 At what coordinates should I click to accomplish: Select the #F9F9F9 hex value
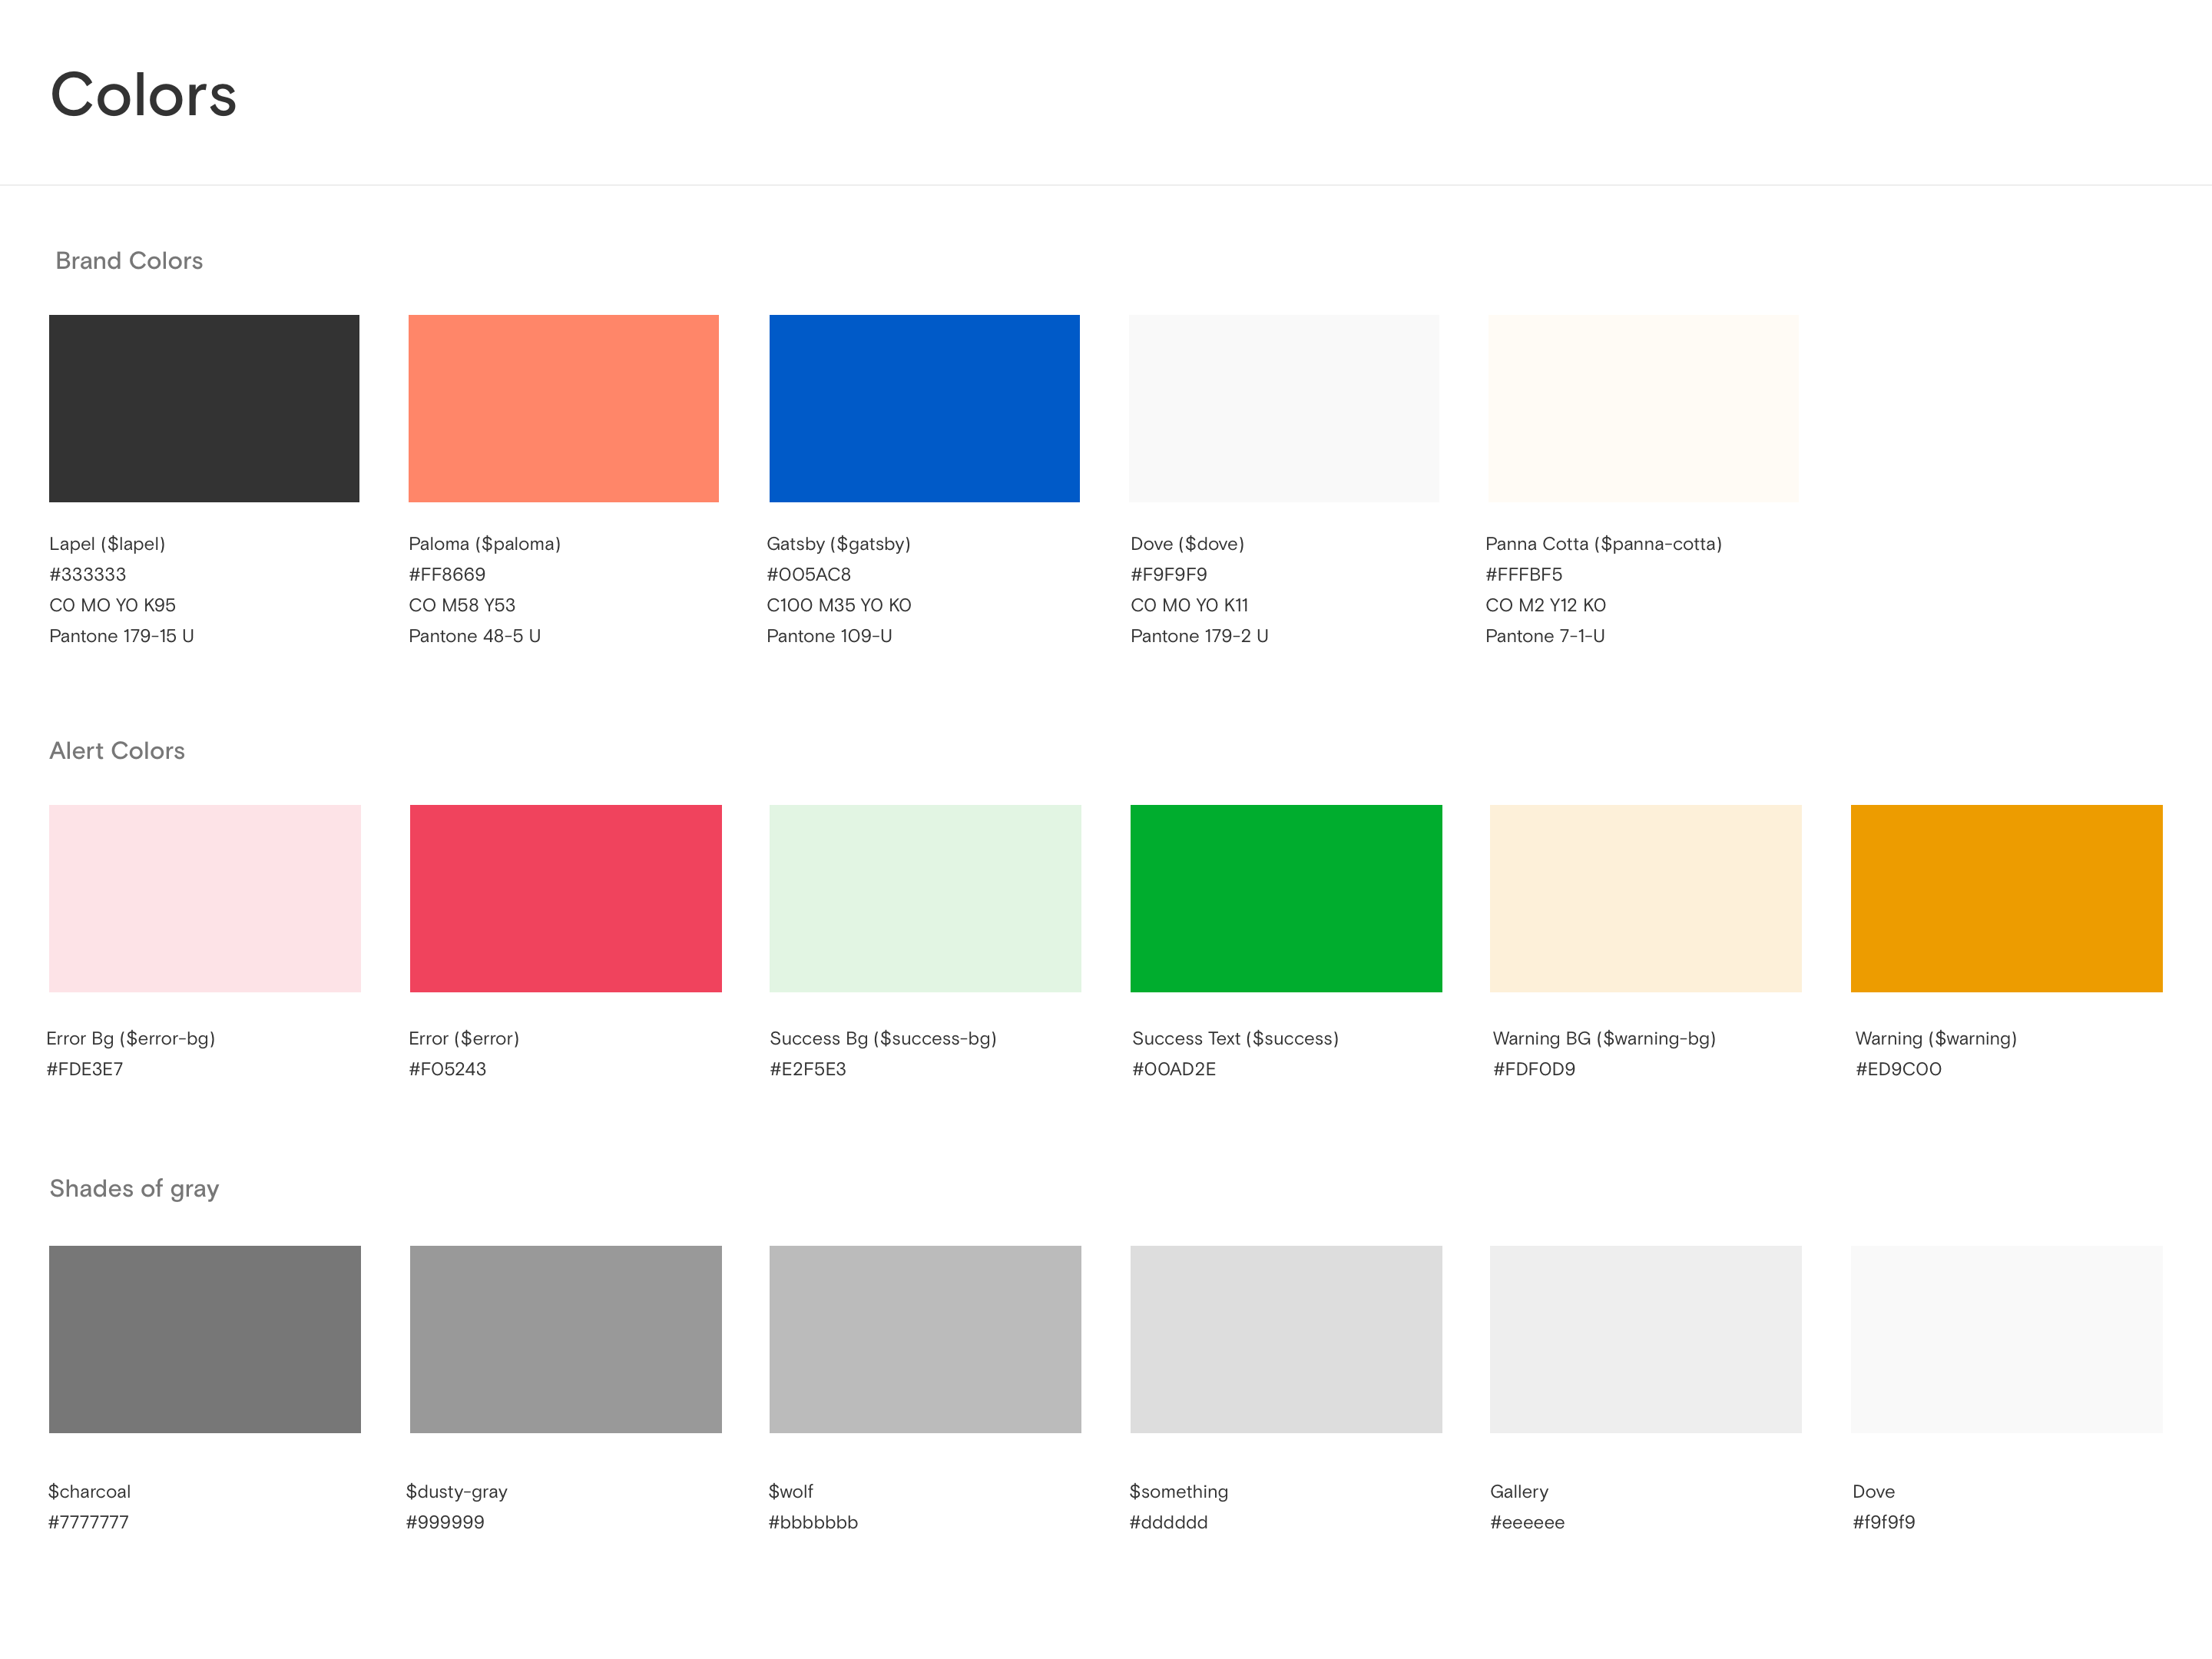click(1168, 575)
